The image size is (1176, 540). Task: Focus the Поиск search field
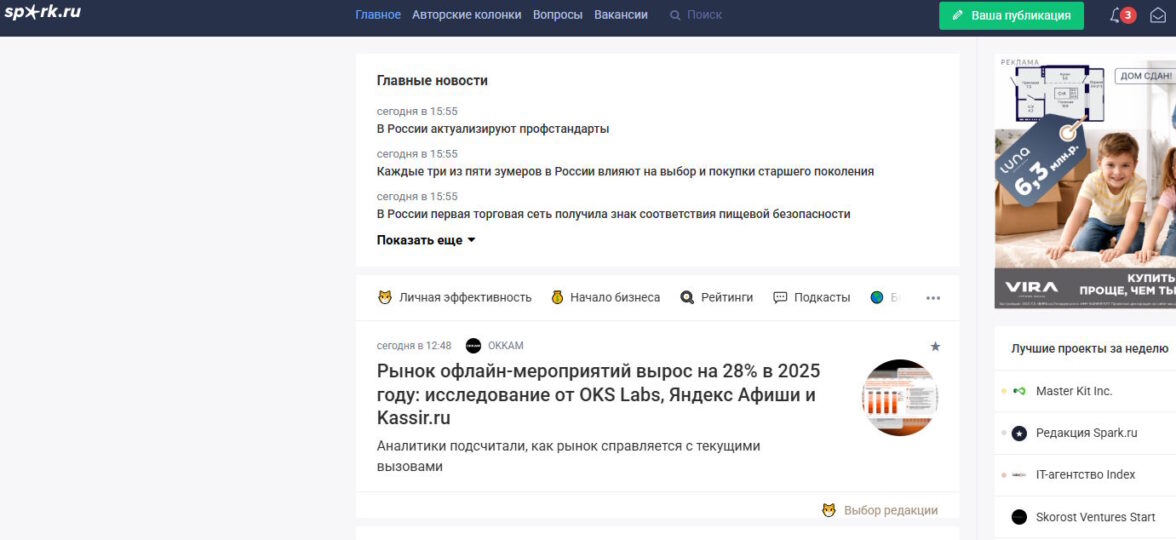(x=704, y=15)
